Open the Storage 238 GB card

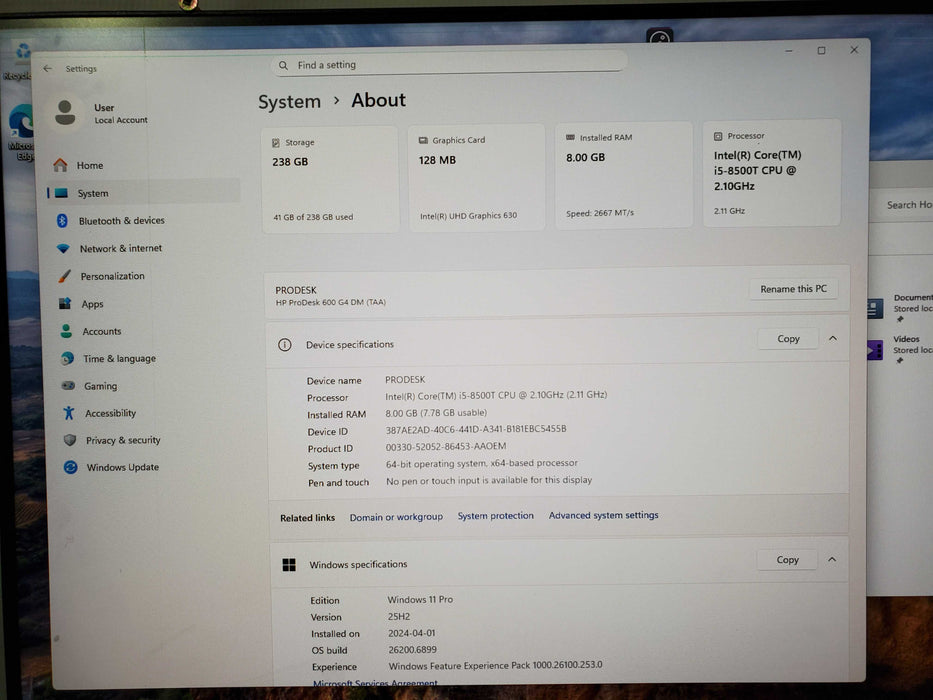click(330, 180)
